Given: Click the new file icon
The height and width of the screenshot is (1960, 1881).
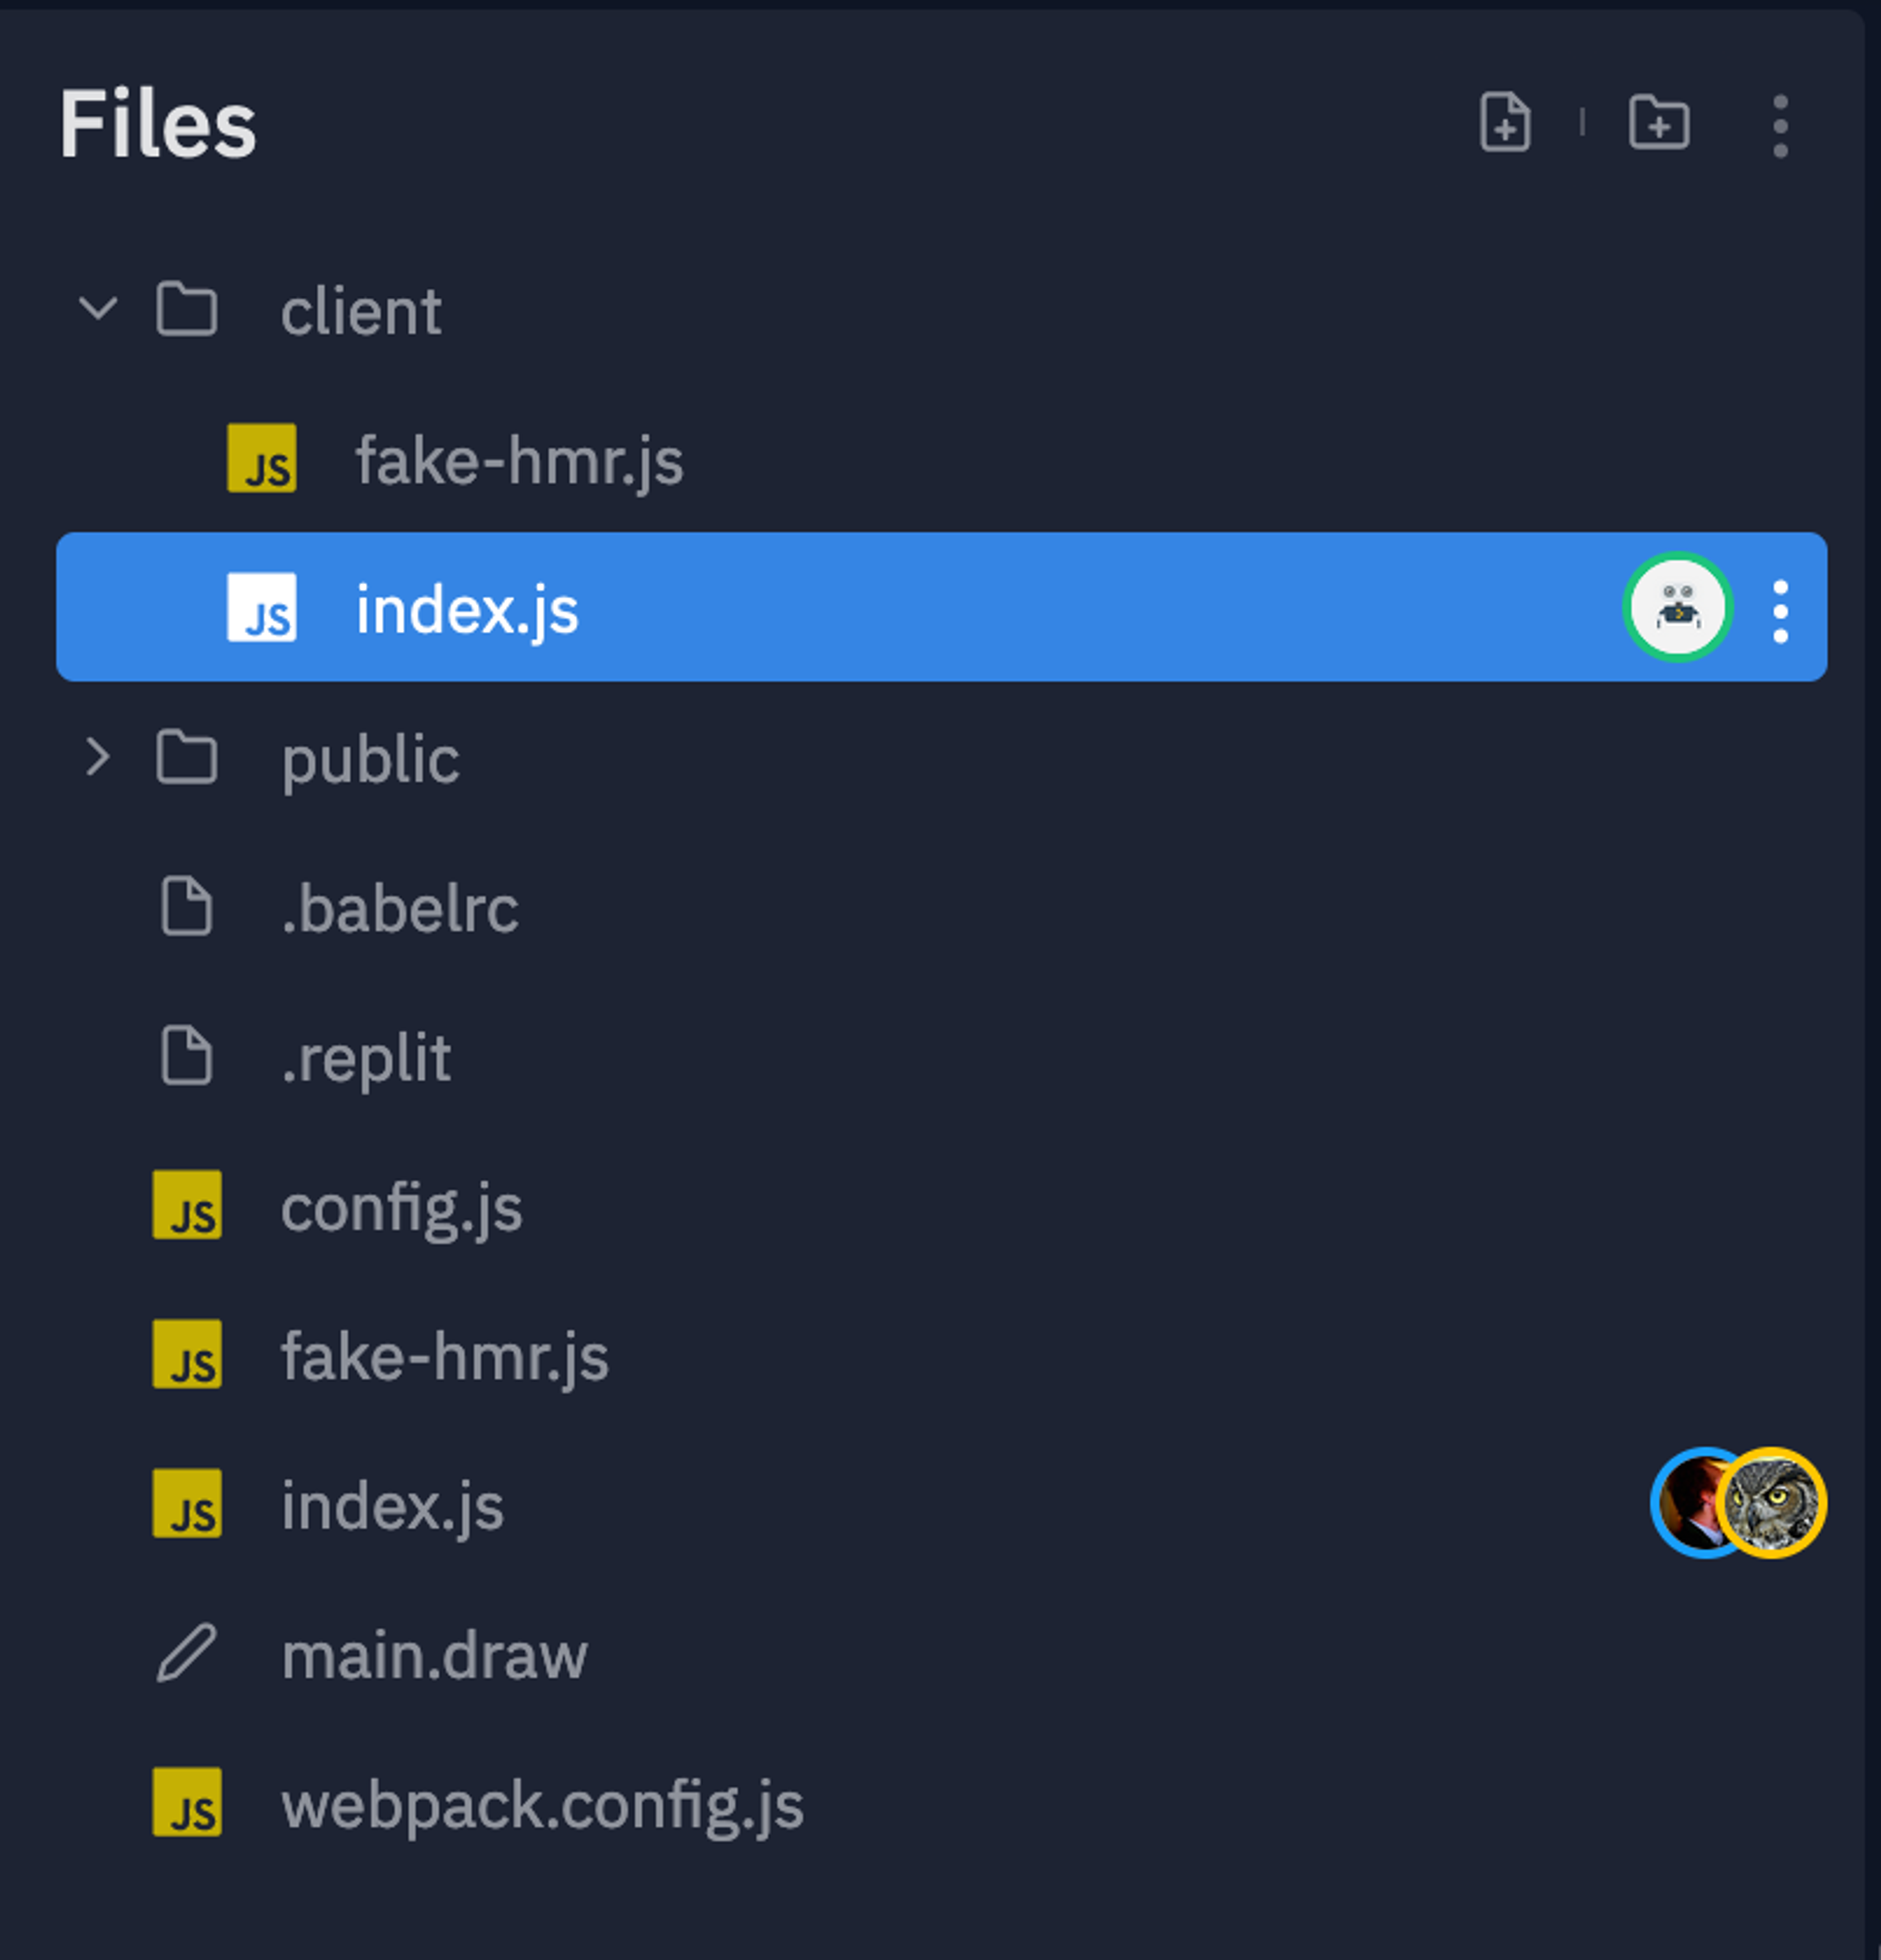Looking at the screenshot, I should click(x=1505, y=123).
